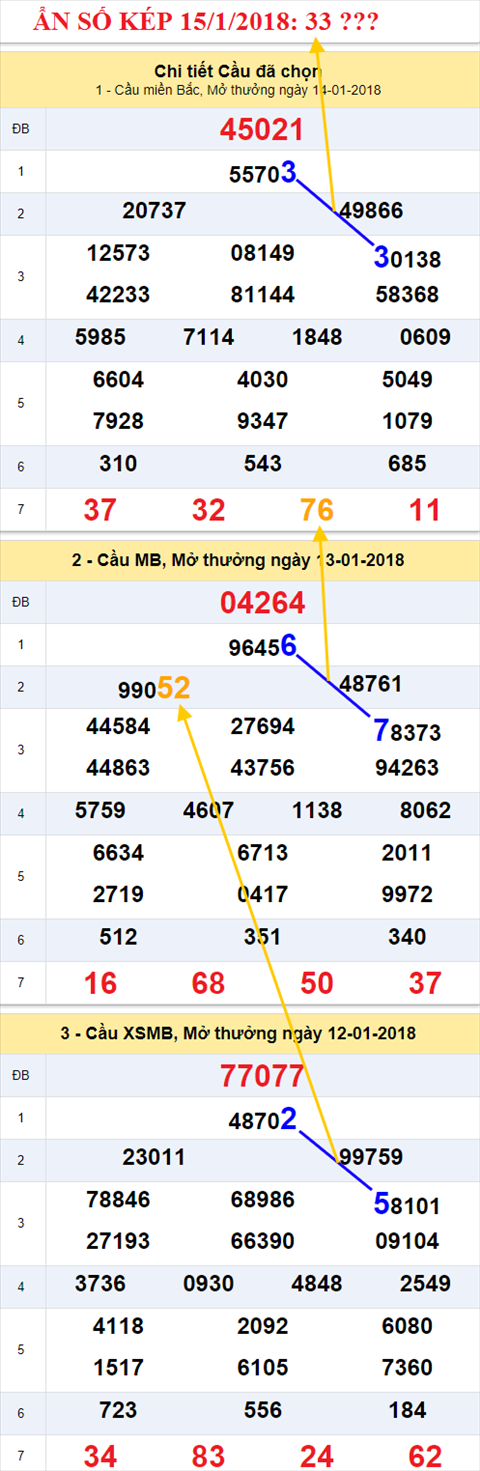Select fourth prize number 5759
Image resolution: width=480 pixels, height=1471 pixels.
click(x=100, y=811)
